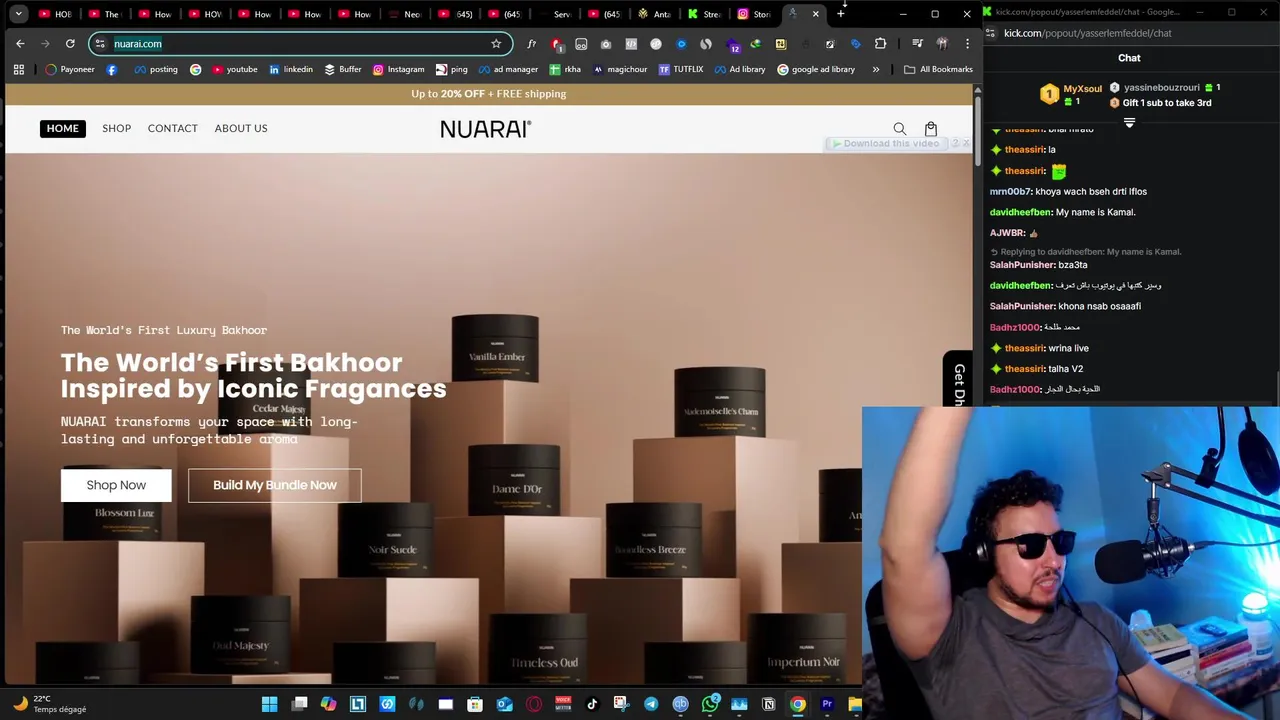This screenshot has height=720, width=1280.
Task: Expand hidden bookmarks chevron
Action: (876, 70)
